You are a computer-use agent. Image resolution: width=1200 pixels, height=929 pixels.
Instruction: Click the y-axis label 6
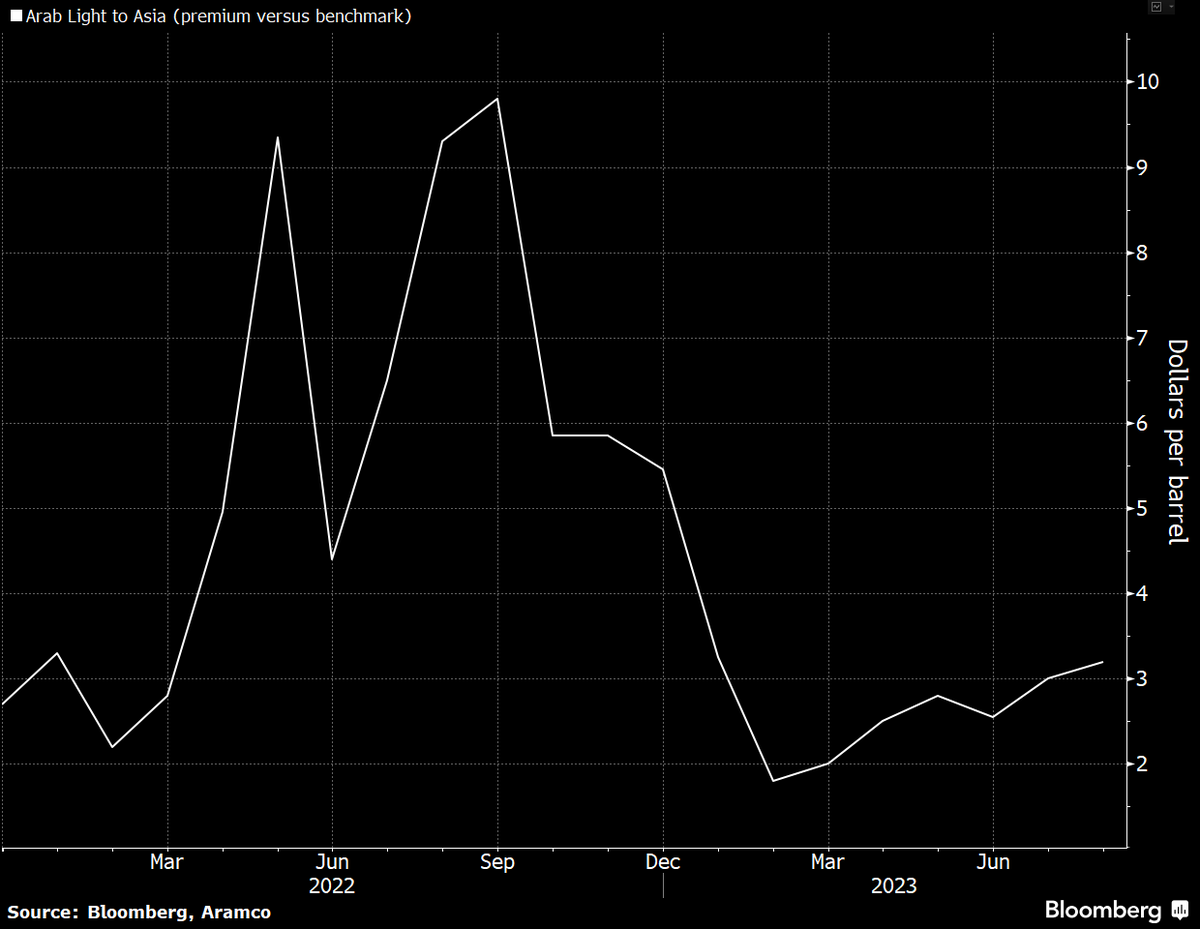point(1143,423)
